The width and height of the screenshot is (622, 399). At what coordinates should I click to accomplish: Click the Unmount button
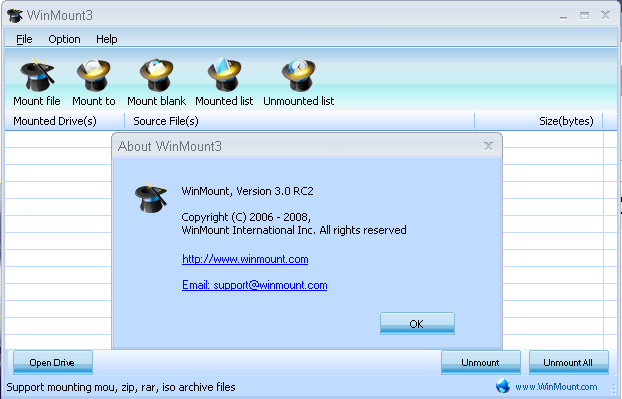pos(481,363)
